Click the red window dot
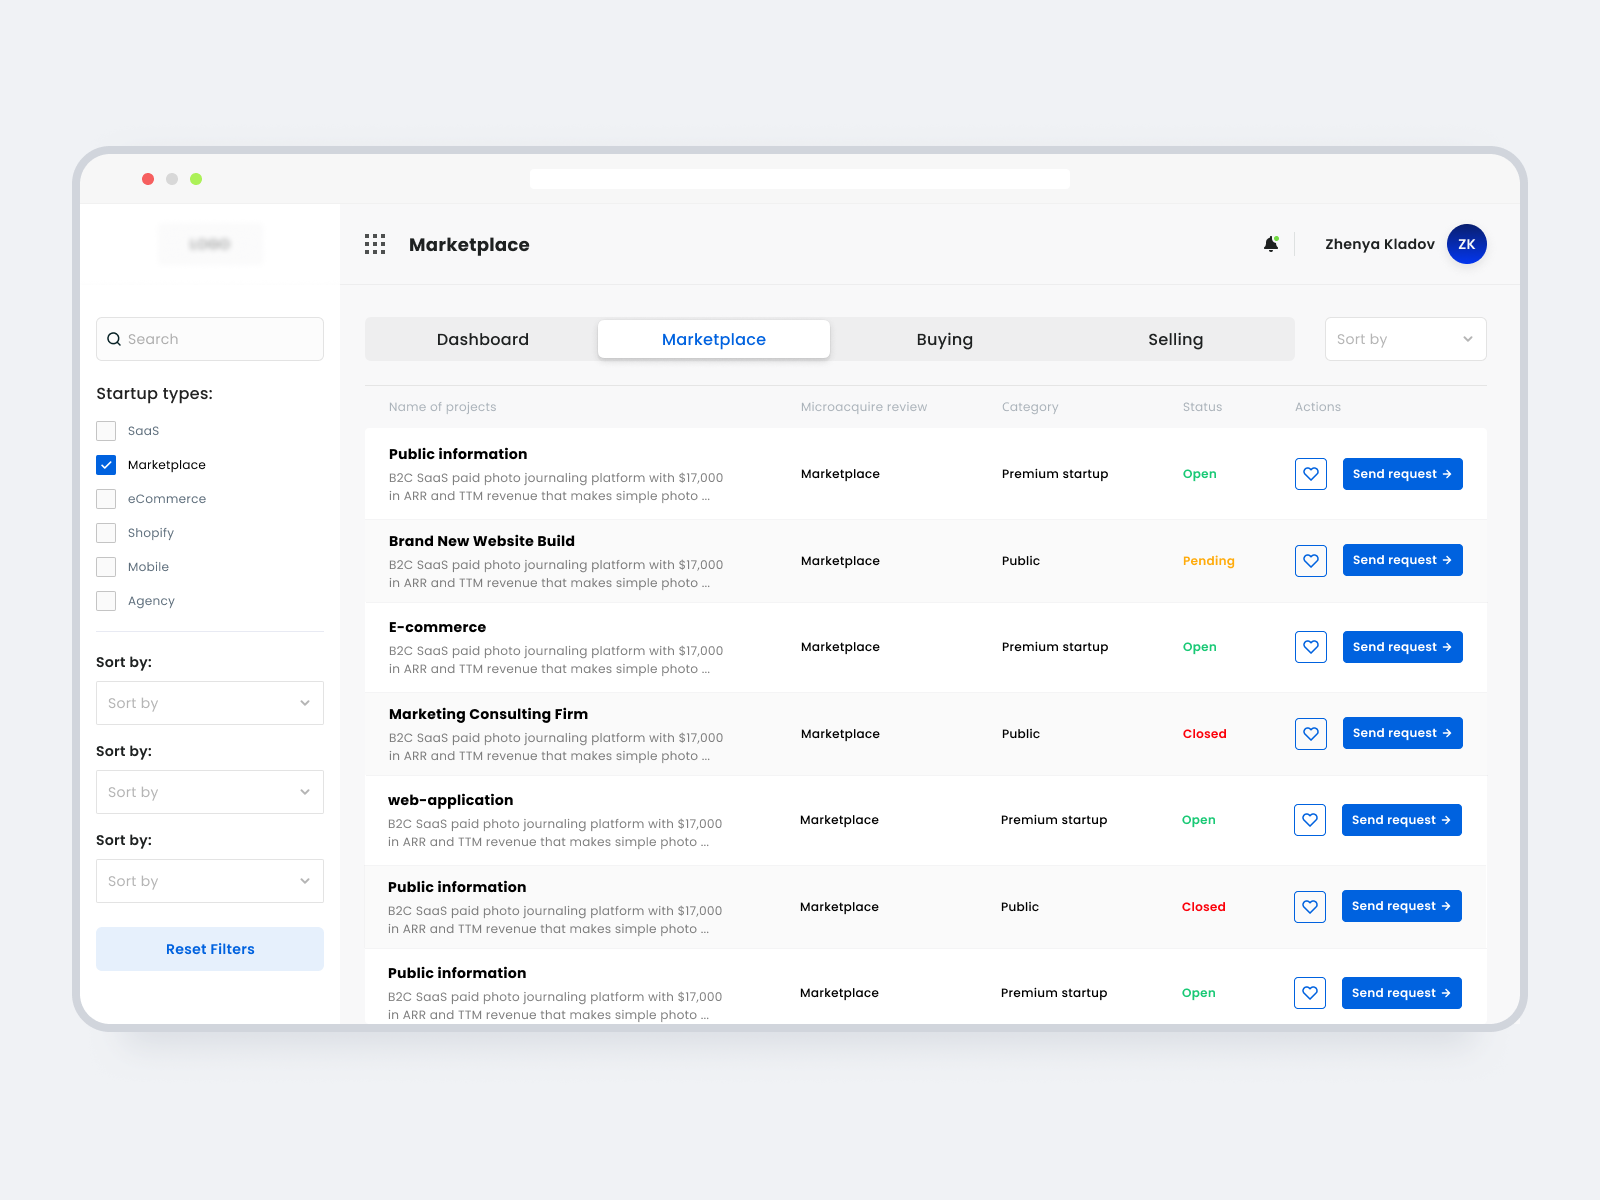The height and width of the screenshot is (1200, 1600). [x=148, y=179]
